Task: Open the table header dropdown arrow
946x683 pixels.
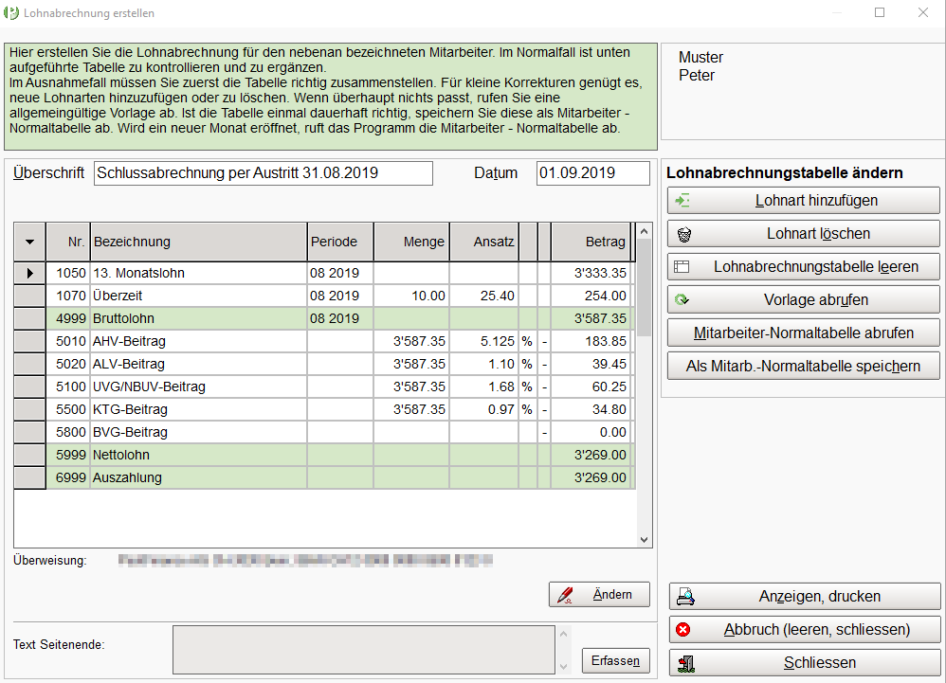Action: pyautogui.click(x=29, y=242)
